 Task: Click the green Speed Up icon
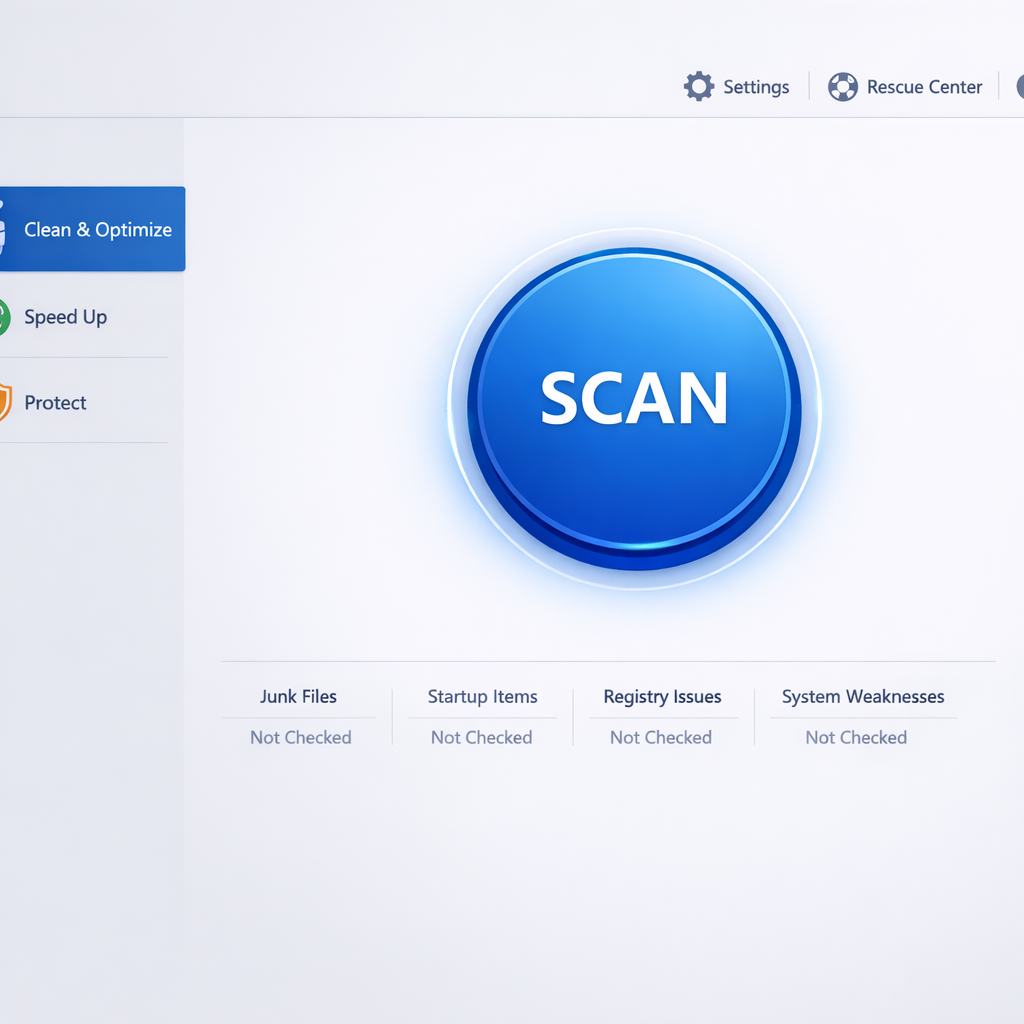pyautogui.click(x=5, y=317)
